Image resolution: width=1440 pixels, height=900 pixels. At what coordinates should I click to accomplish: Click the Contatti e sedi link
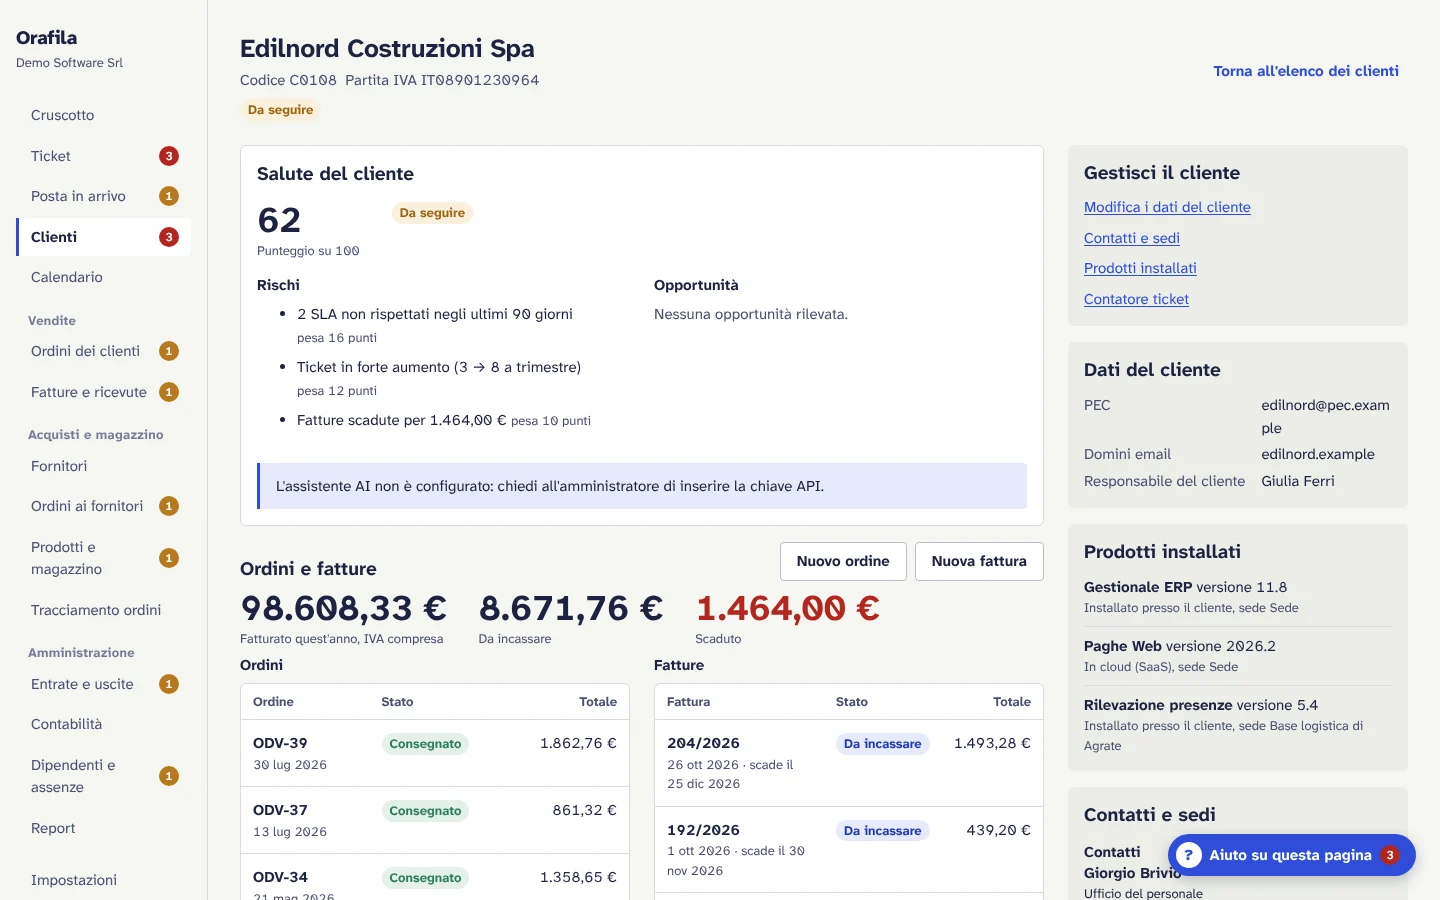pos(1132,238)
